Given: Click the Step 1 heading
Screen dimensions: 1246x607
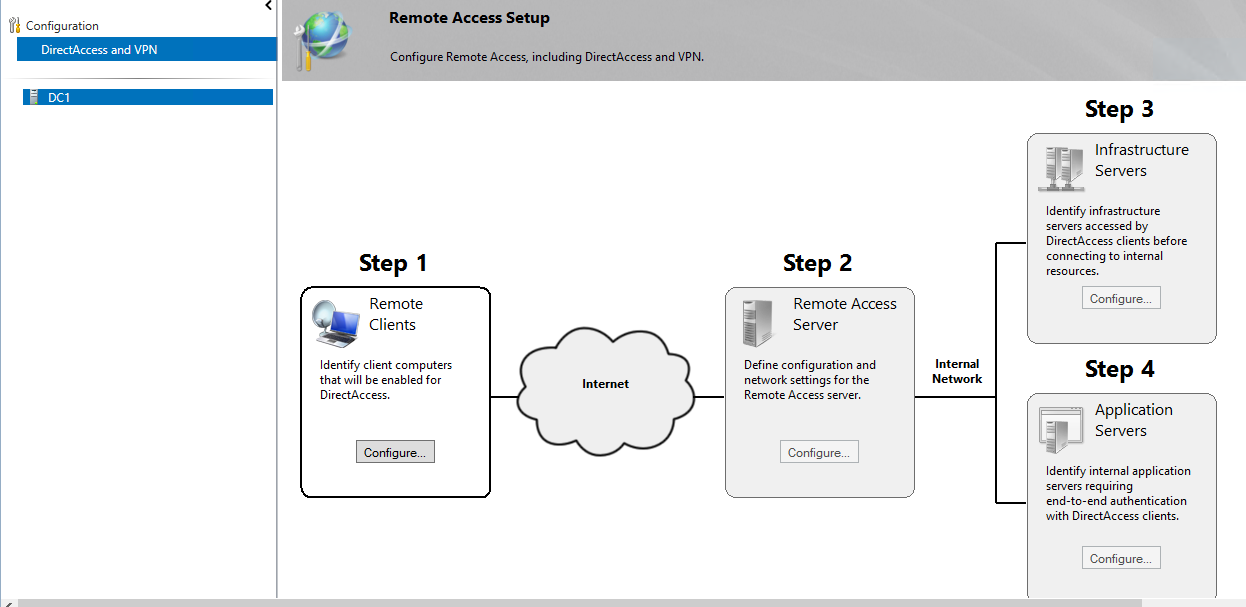Looking at the screenshot, I should click(393, 263).
